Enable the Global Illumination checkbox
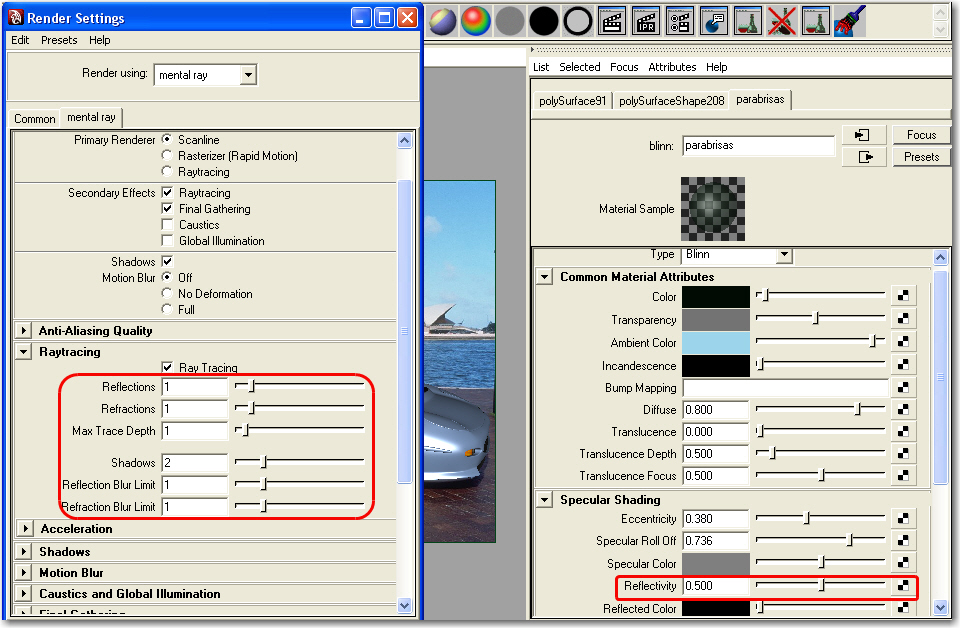The width and height of the screenshot is (960, 628). [x=167, y=240]
